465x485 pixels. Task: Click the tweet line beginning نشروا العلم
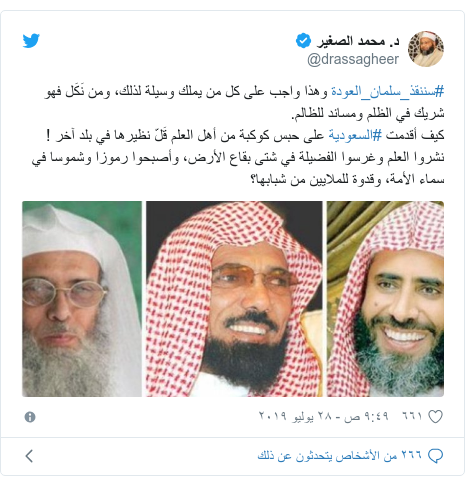pos(238,158)
